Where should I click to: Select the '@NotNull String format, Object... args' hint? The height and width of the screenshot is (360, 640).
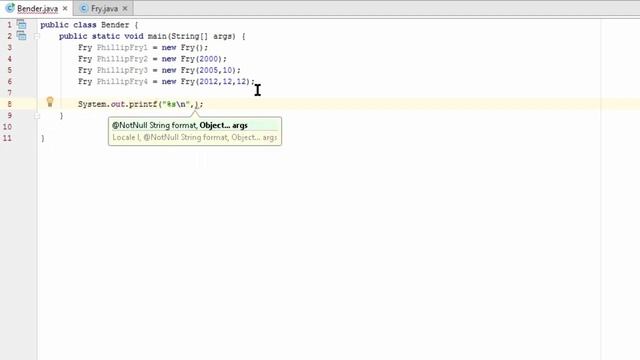[x=195, y=125]
